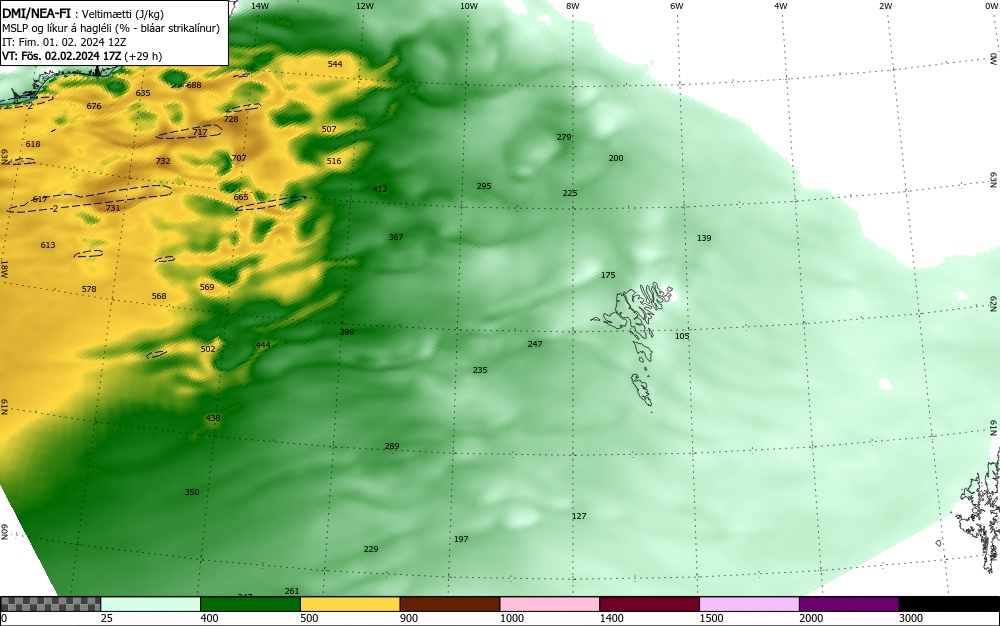Click the map value 200

616,158
